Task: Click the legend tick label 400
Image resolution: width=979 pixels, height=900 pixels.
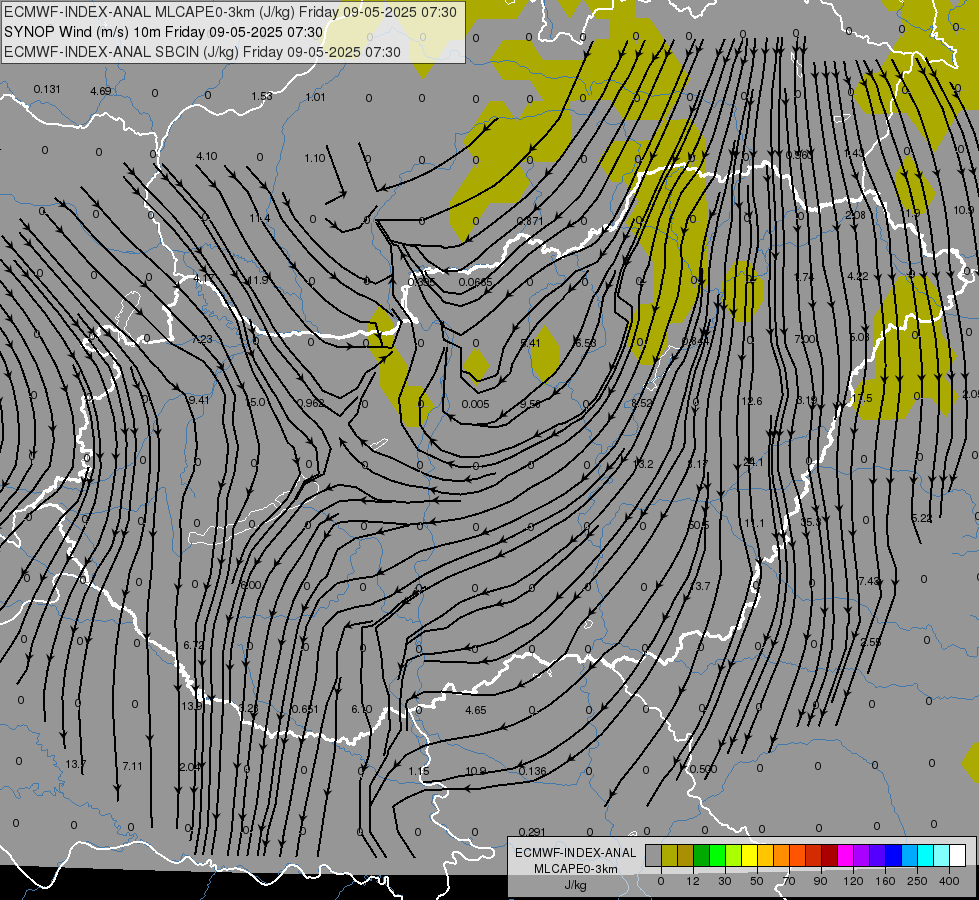Action: [949, 881]
